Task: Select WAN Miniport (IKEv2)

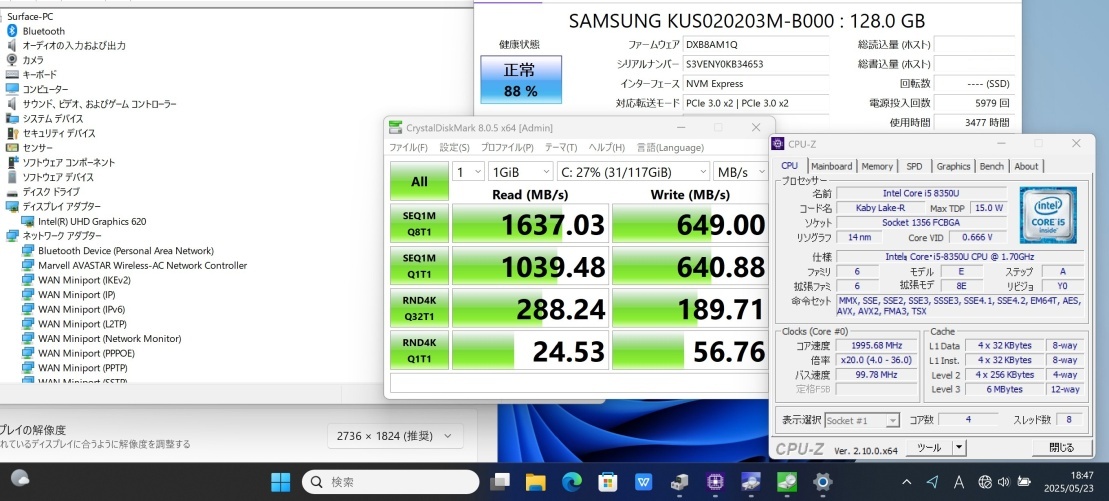Action: (x=84, y=280)
